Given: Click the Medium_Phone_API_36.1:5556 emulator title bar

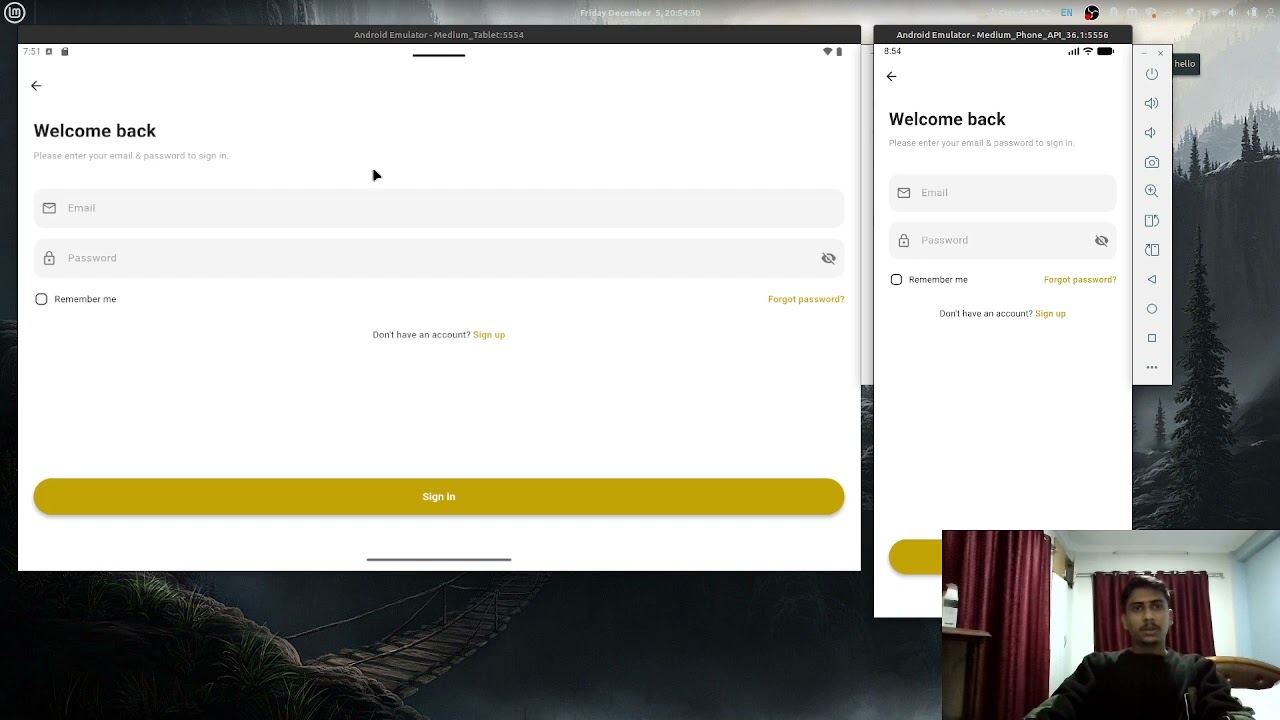Looking at the screenshot, I should tap(1002, 34).
